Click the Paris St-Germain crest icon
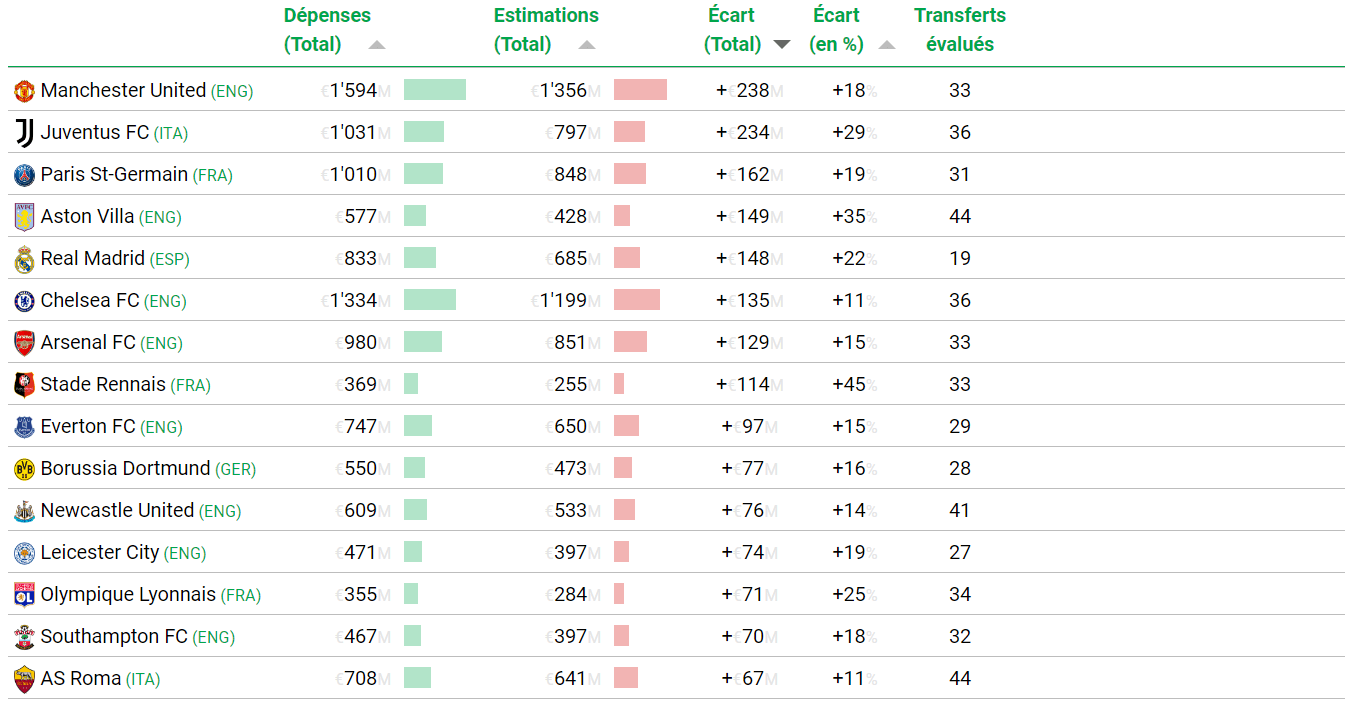 pyautogui.click(x=24, y=175)
